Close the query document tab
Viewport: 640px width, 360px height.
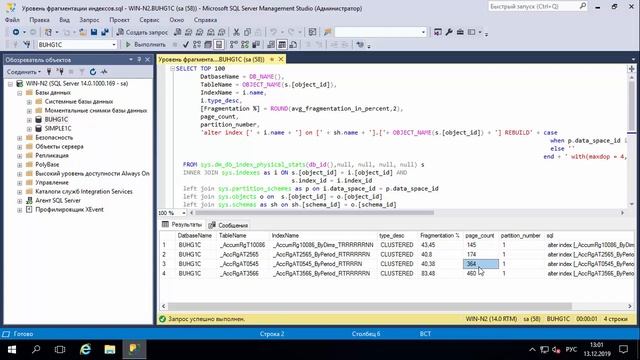(281, 60)
